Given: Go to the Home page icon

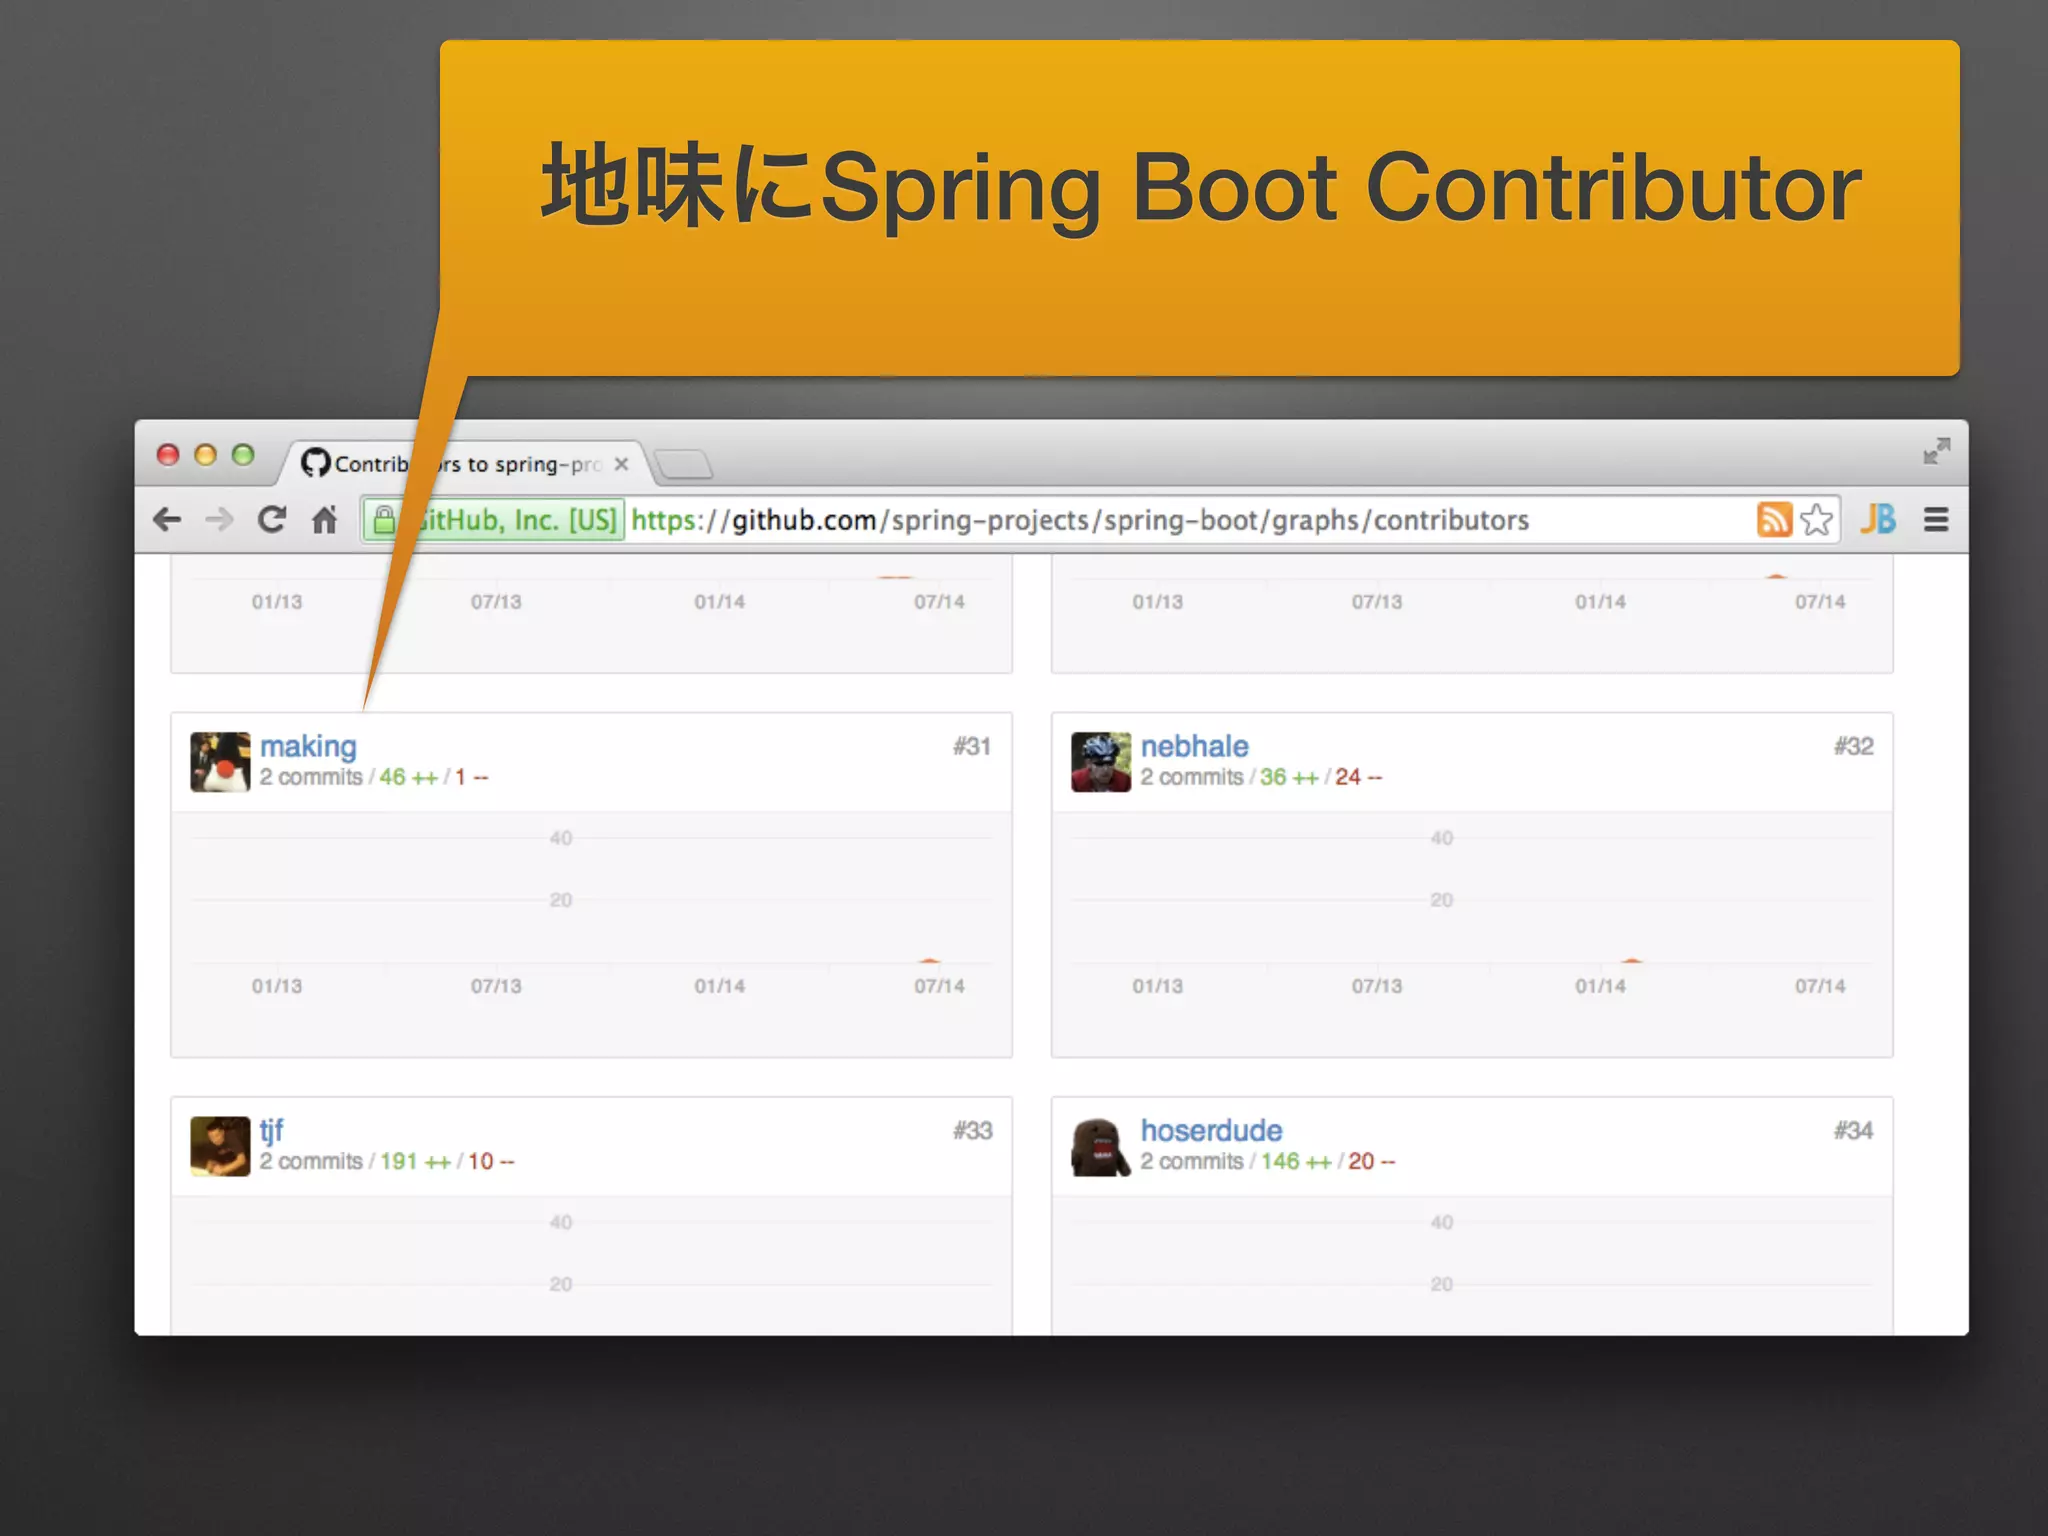Looking at the screenshot, I should pyautogui.click(x=324, y=519).
